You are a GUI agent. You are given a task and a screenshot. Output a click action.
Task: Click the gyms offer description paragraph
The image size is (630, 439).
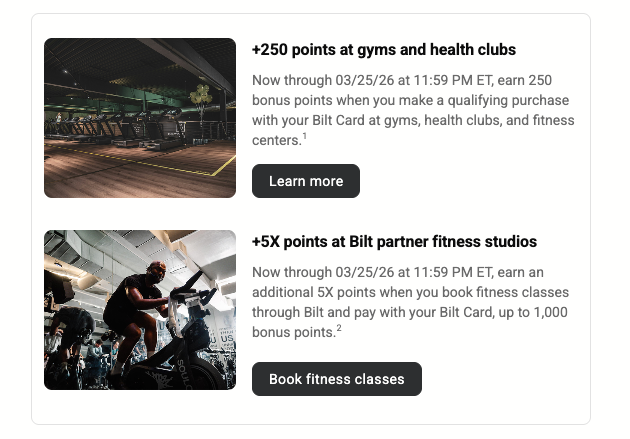click(x=413, y=110)
